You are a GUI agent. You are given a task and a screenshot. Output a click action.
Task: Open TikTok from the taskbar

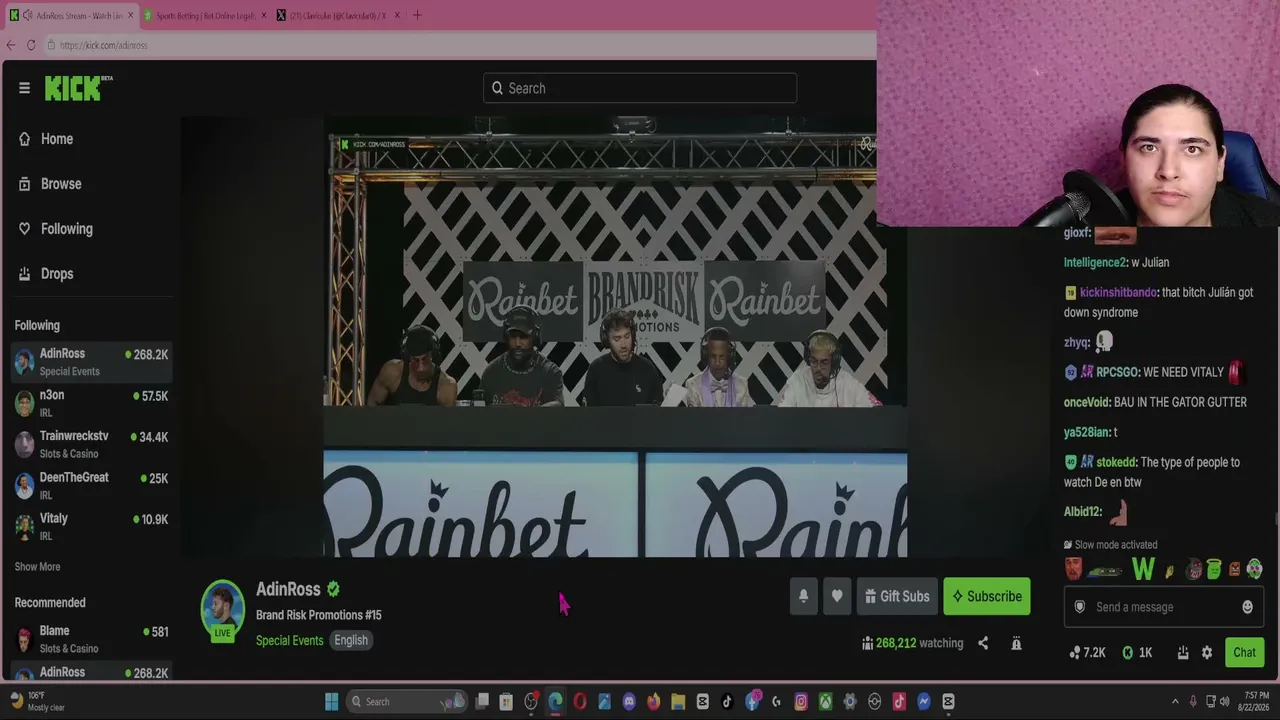point(727,701)
